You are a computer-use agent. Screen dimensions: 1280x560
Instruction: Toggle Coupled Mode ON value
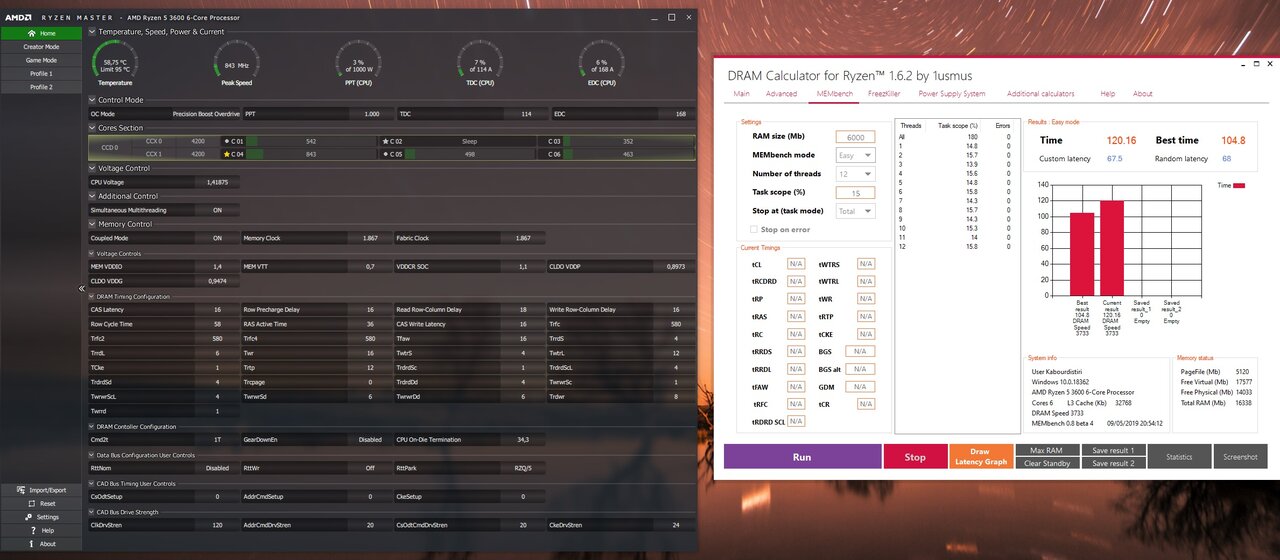[217, 238]
